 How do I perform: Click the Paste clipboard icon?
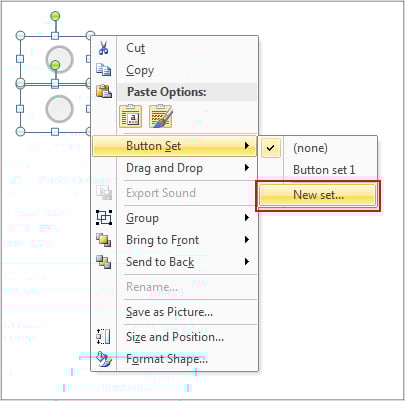tap(104, 91)
